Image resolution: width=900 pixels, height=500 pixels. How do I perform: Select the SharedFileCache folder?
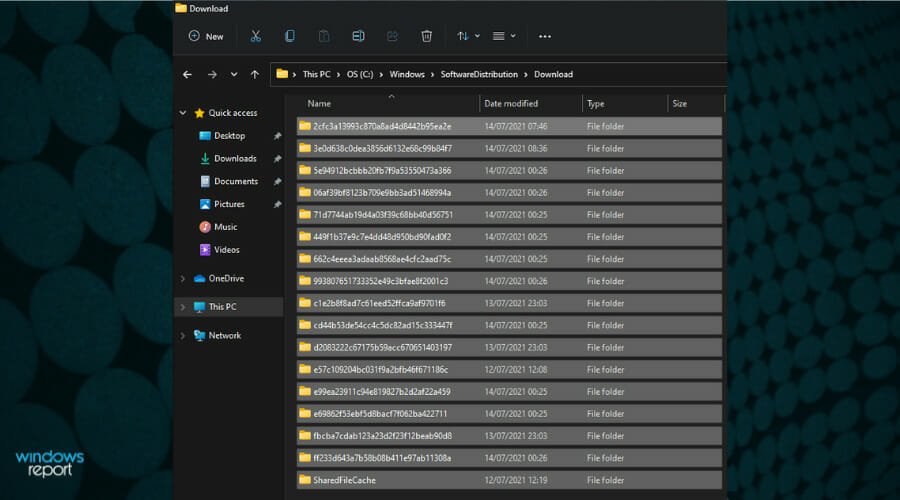pos(509,480)
